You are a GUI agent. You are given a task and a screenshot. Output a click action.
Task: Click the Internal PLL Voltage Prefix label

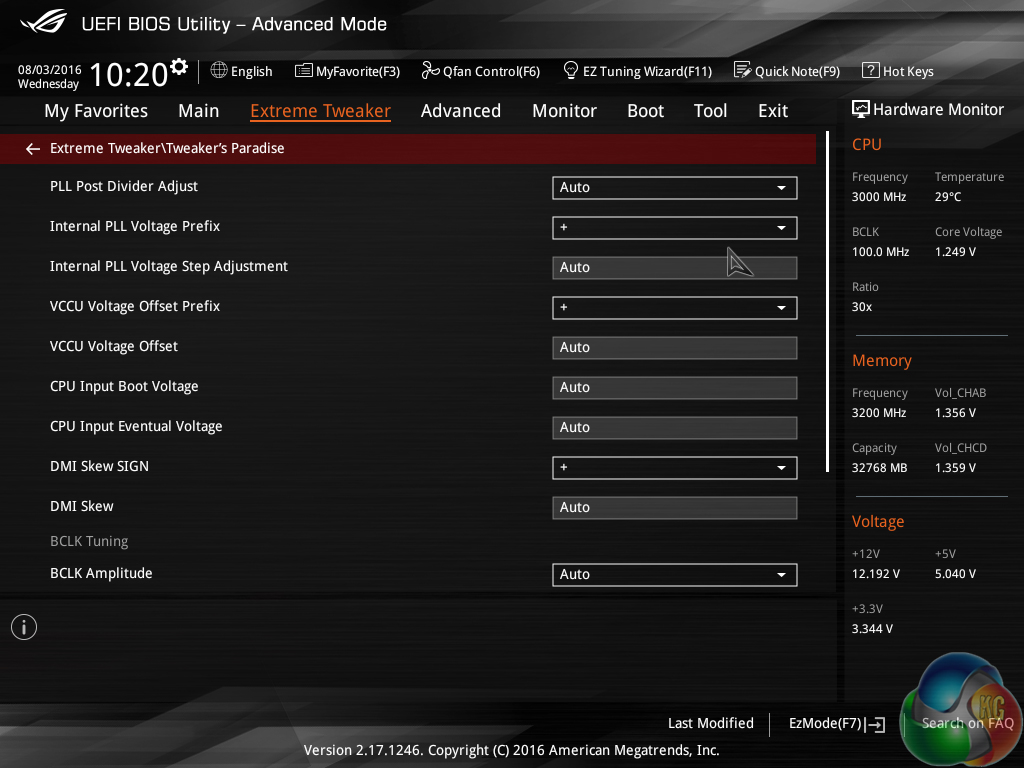click(x=135, y=226)
